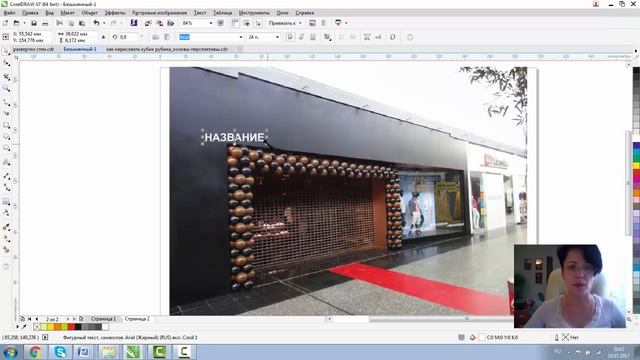Switch to развертки стен.cdr document tab
Image resolution: width=640 pixels, height=360 pixels.
pyautogui.click(x=33, y=49)
